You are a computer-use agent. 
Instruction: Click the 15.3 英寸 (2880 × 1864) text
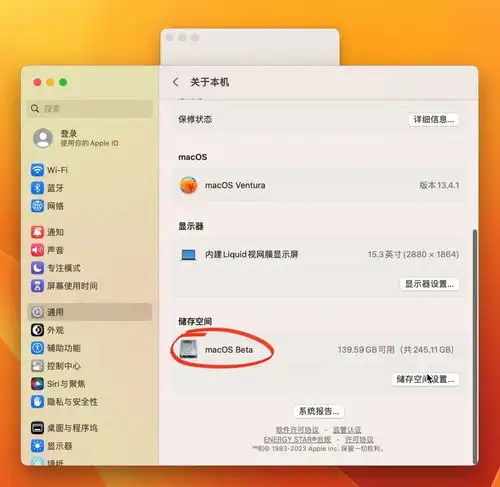[413, 255]
